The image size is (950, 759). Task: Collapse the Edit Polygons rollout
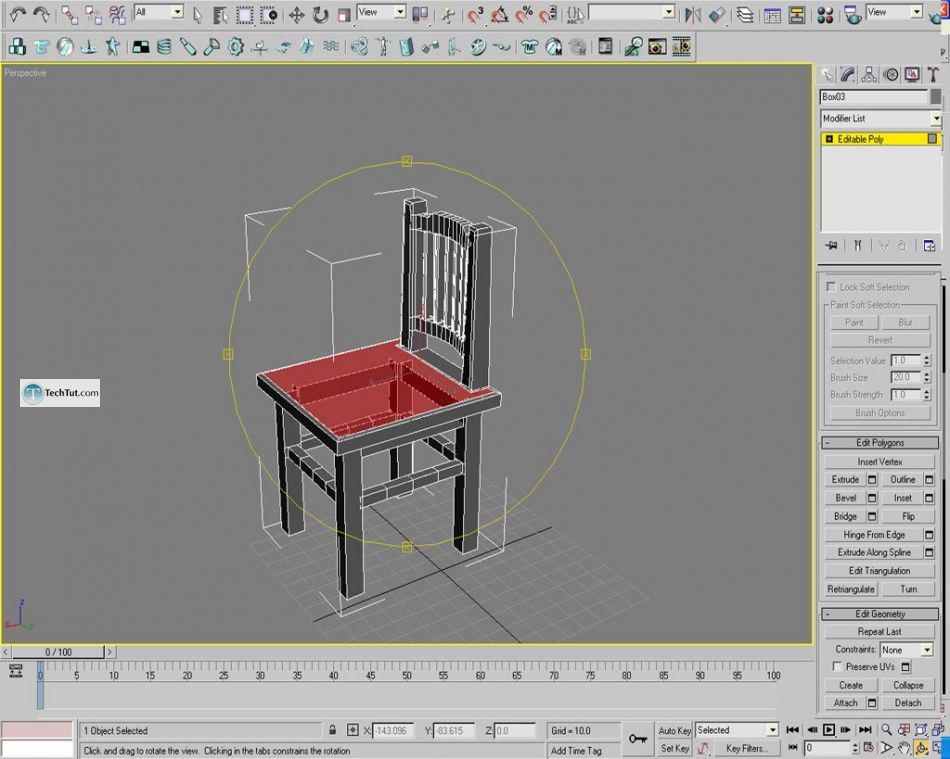pos(880,443)
